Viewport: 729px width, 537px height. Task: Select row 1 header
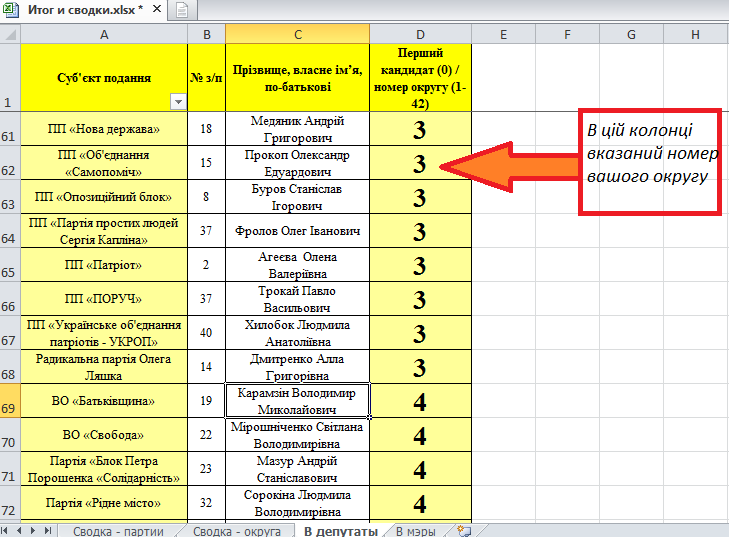pyautogui.click(x=10, y=78)
